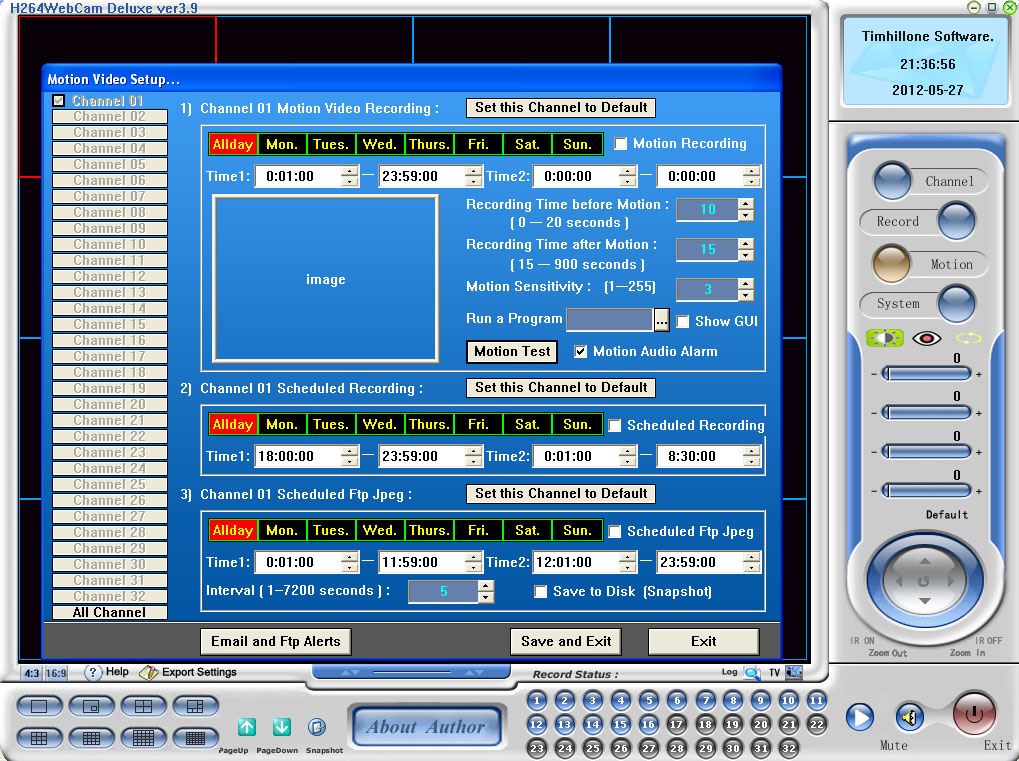1019x761 pixels.
Task: Take a Snapshot with the snapshot icon
Action: tap(316, 727)
